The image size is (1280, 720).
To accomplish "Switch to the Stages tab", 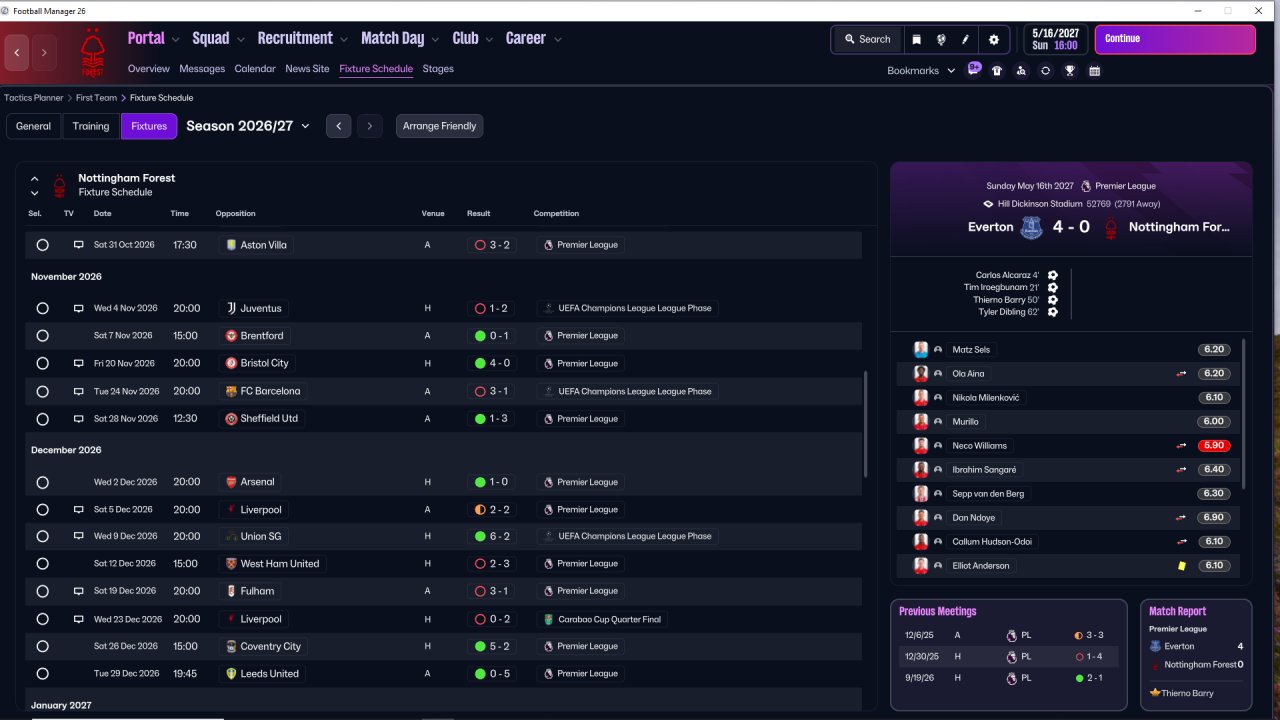I will click(438, 69).
